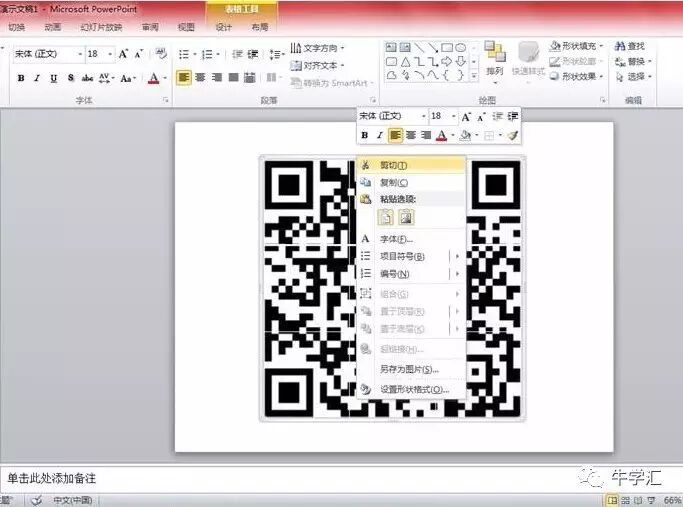
Task: Open the 形状效果 shape effects dropdown
Action: [x=576, y=77]
